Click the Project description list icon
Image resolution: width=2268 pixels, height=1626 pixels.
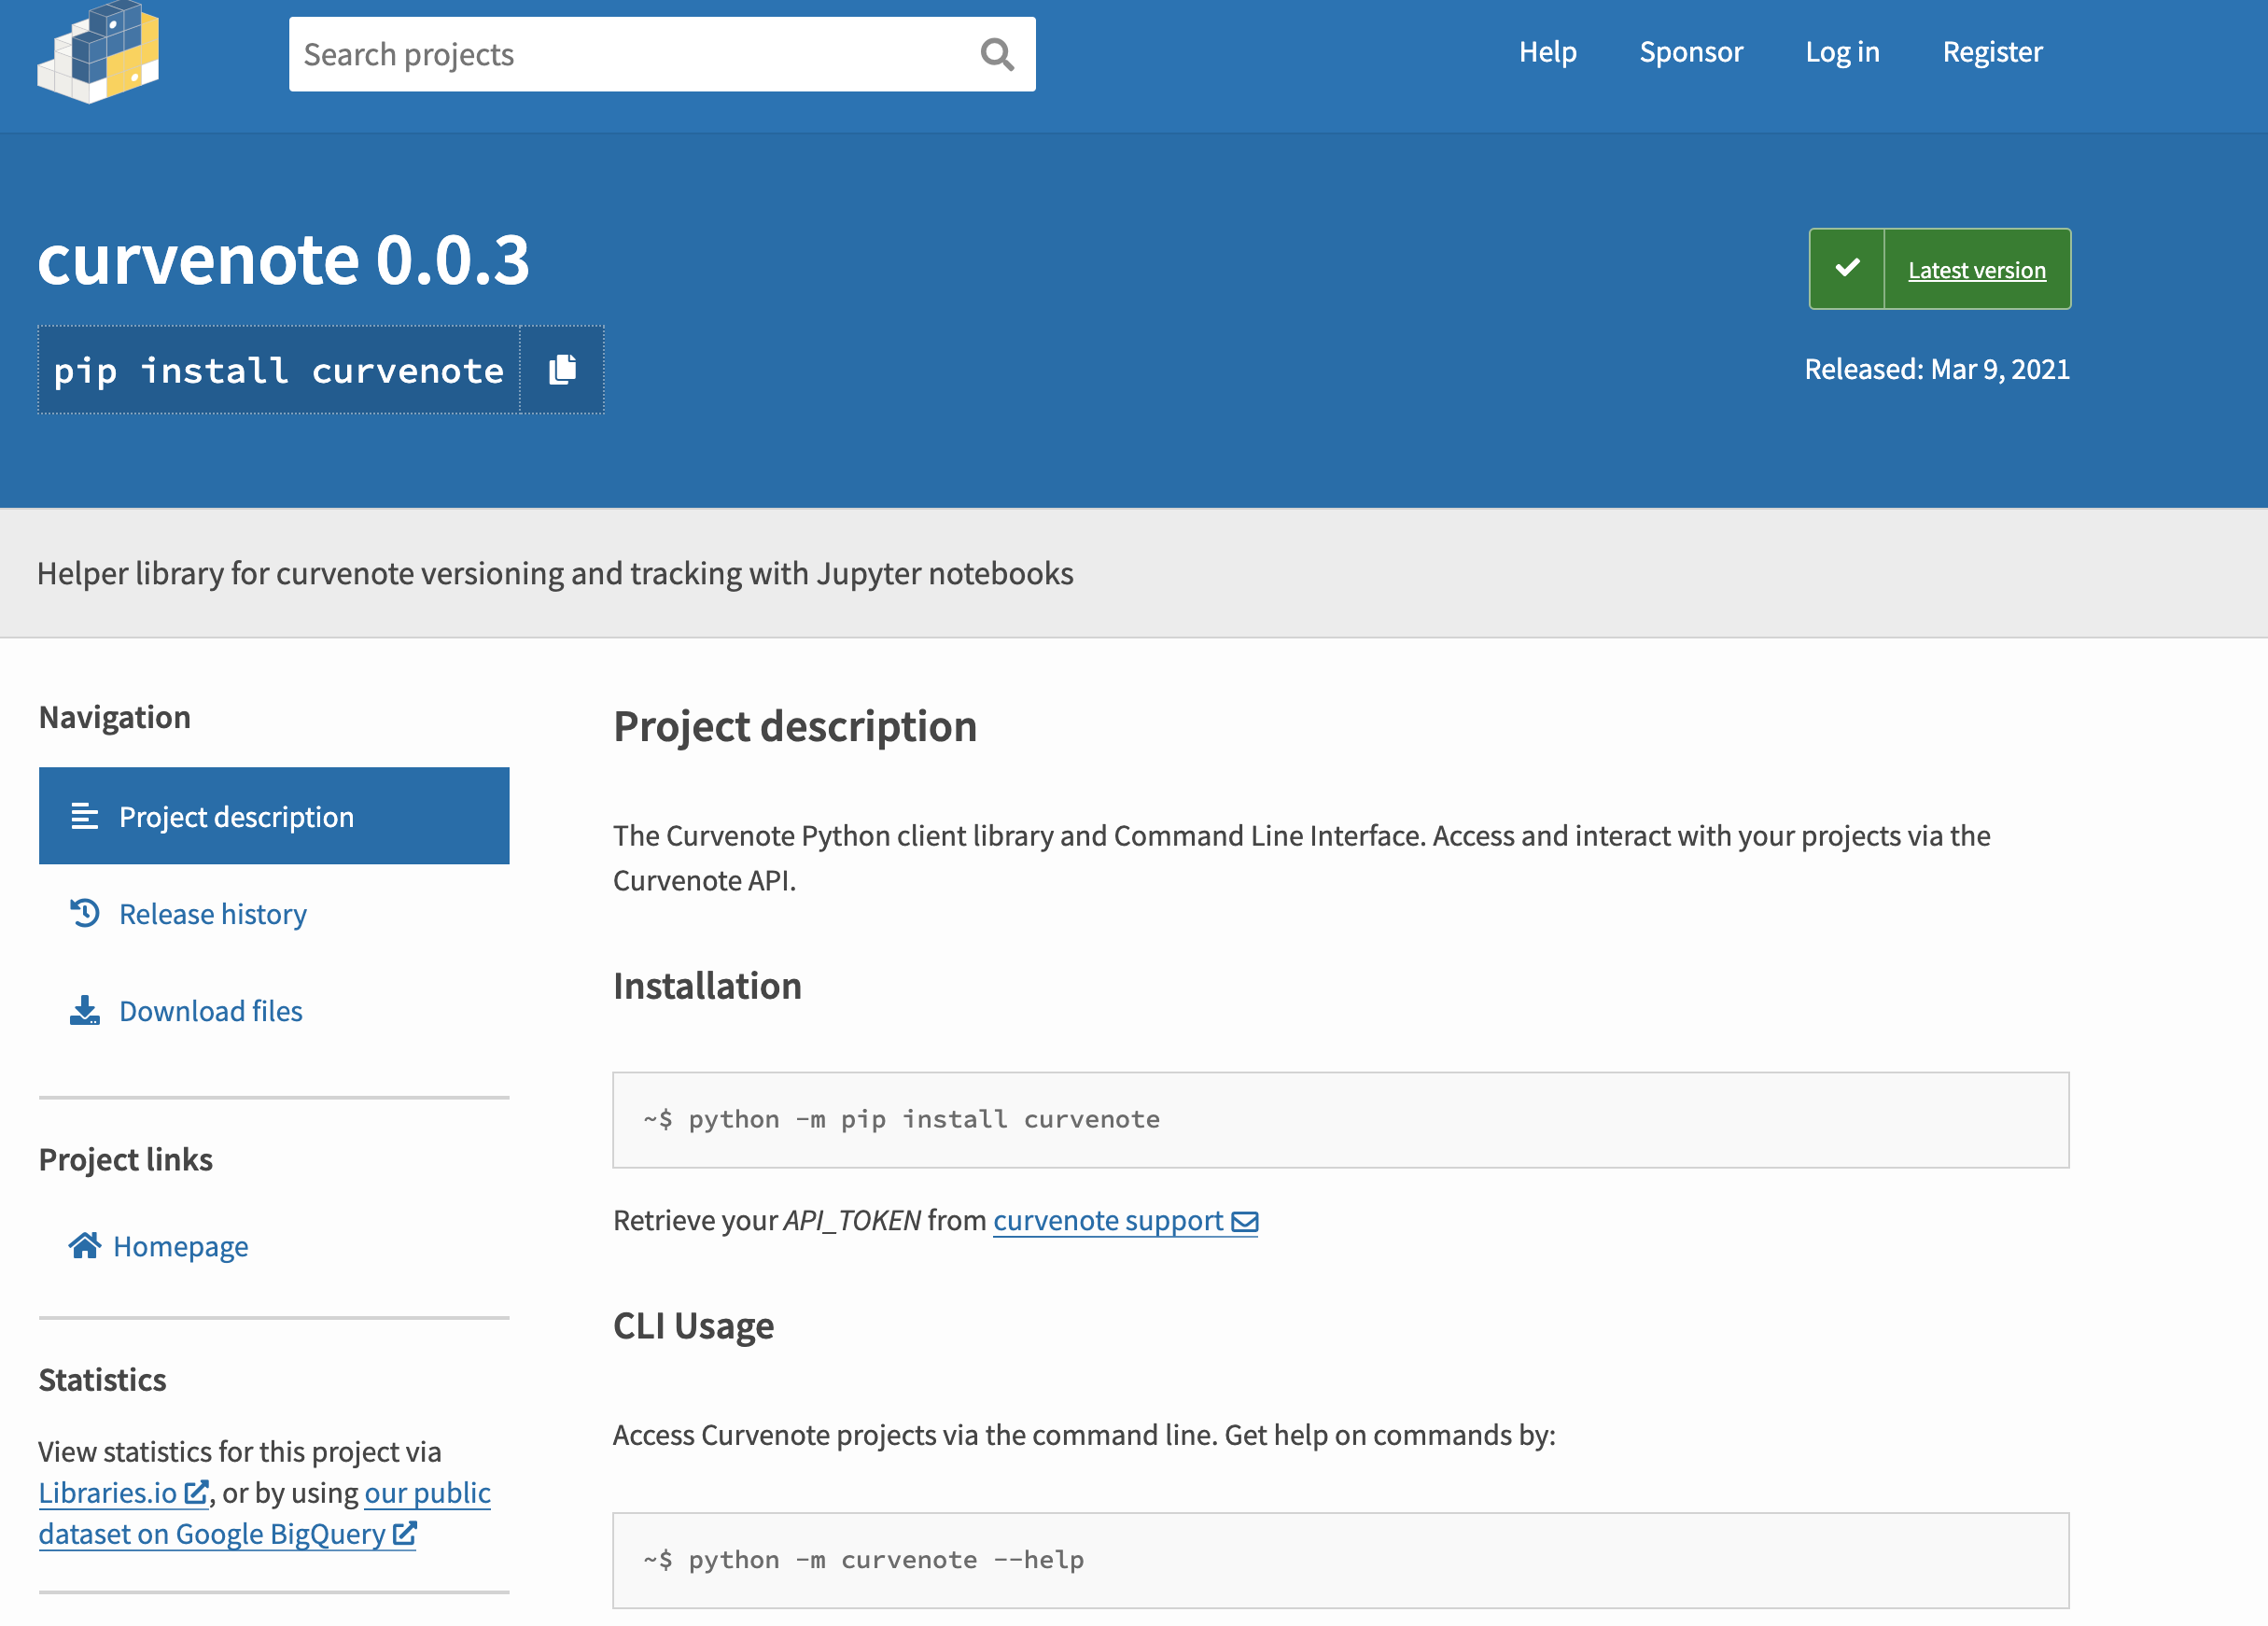(85, 816)
